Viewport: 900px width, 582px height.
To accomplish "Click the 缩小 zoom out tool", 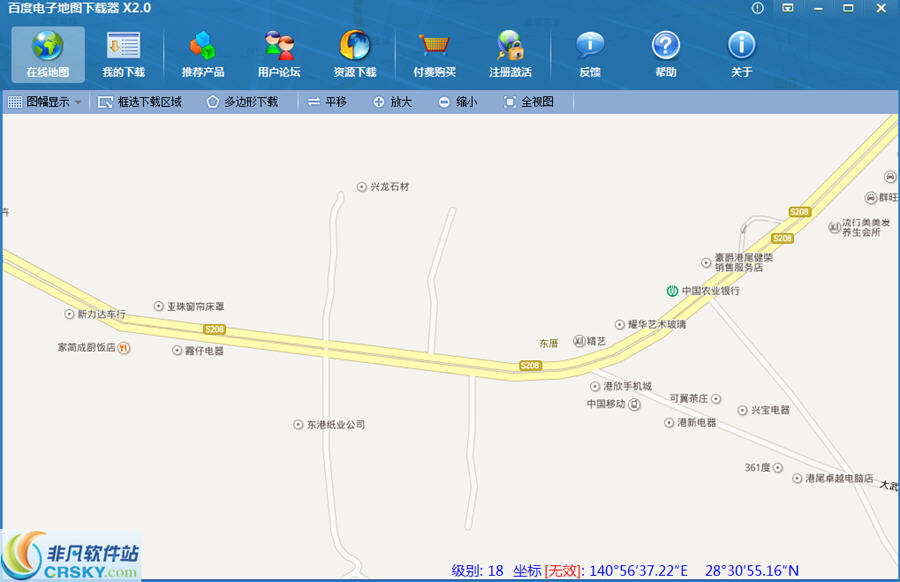I will (457, 102).
